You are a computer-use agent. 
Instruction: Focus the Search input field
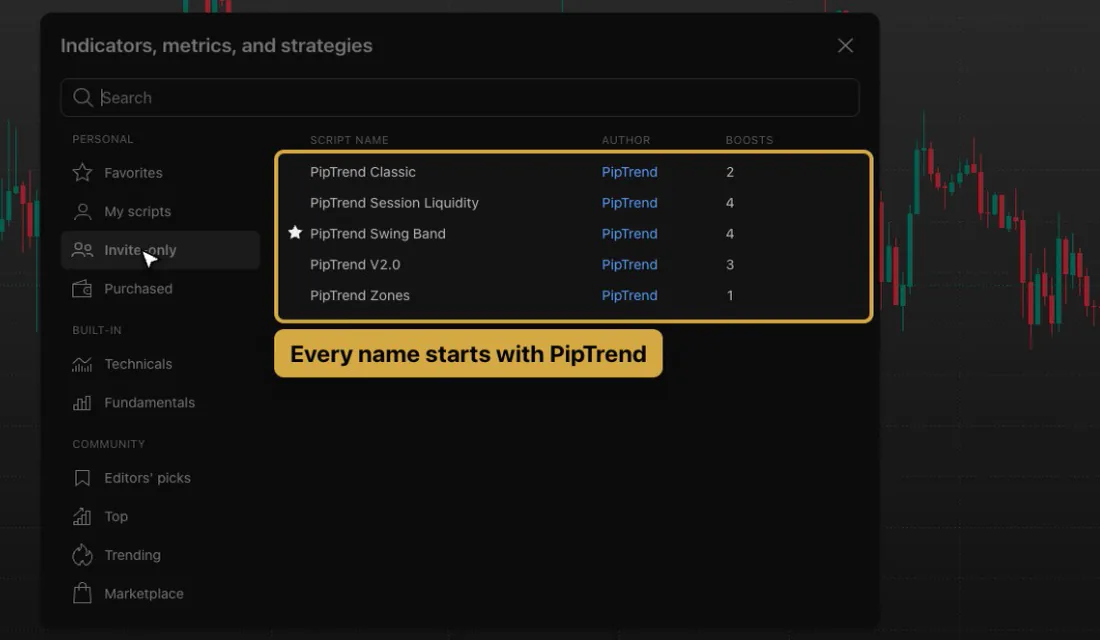coord(460,98)
